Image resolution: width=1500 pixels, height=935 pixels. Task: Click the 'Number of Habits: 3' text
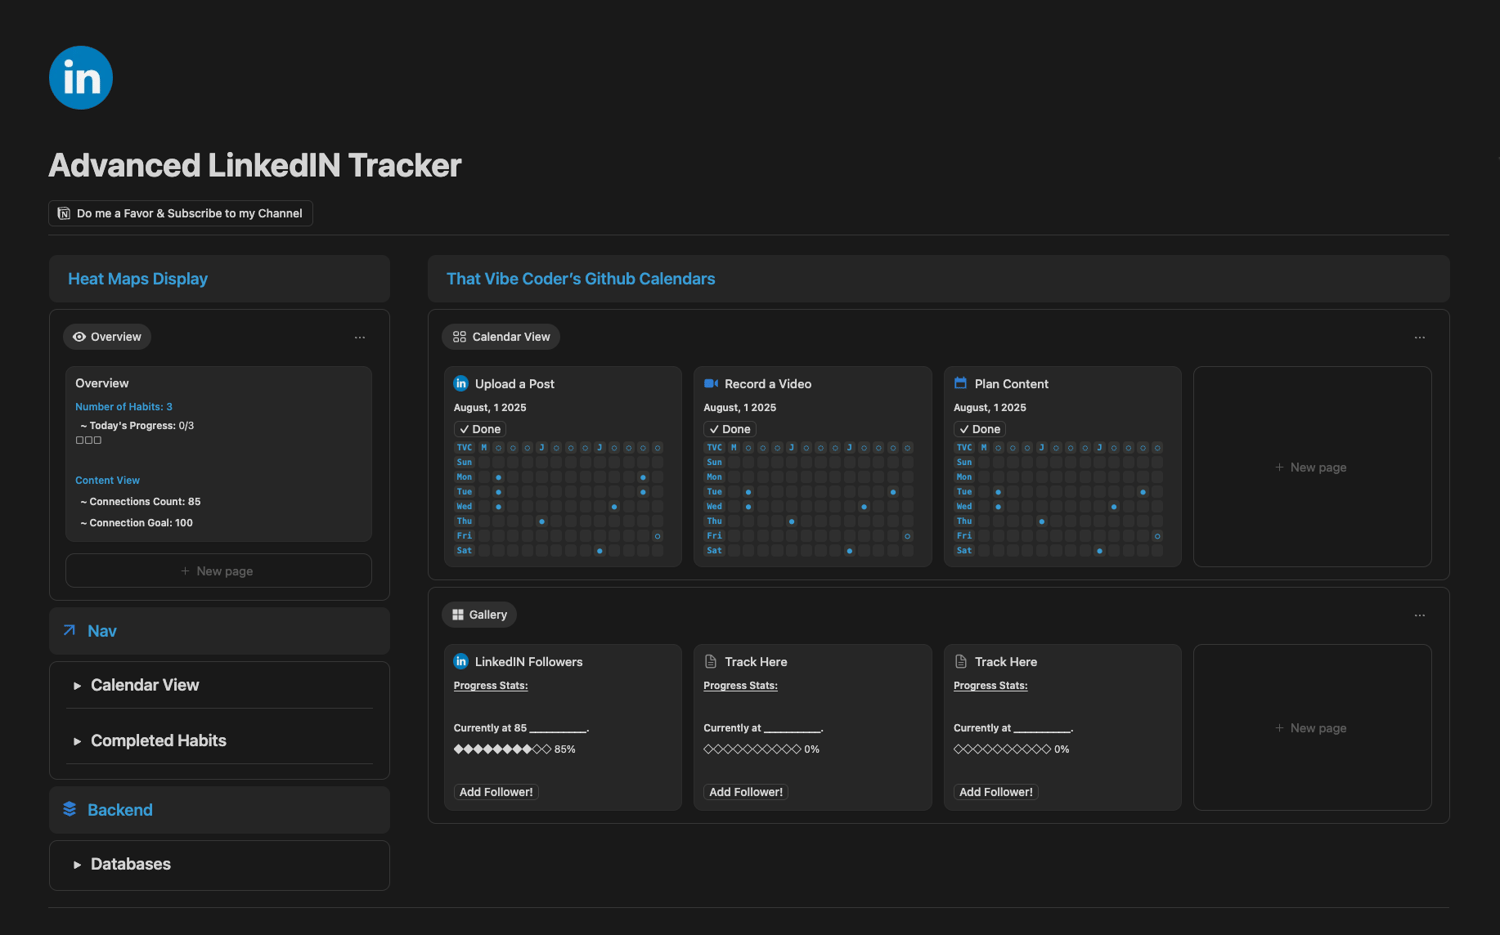coord(124,407)
